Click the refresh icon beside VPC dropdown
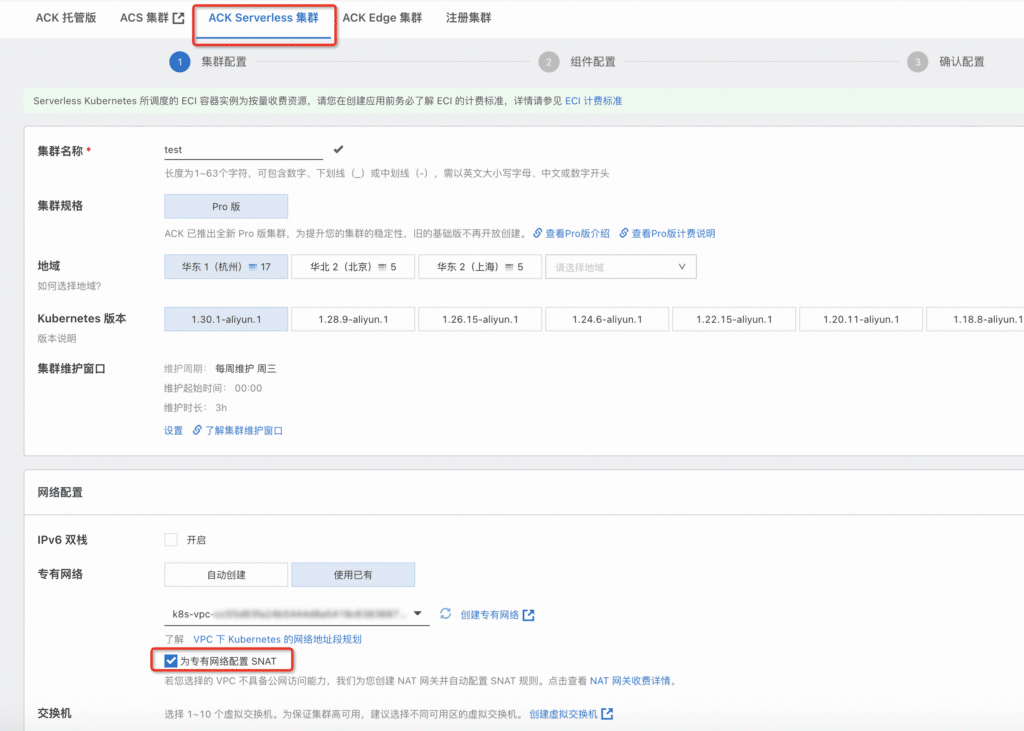 (445, 613)
